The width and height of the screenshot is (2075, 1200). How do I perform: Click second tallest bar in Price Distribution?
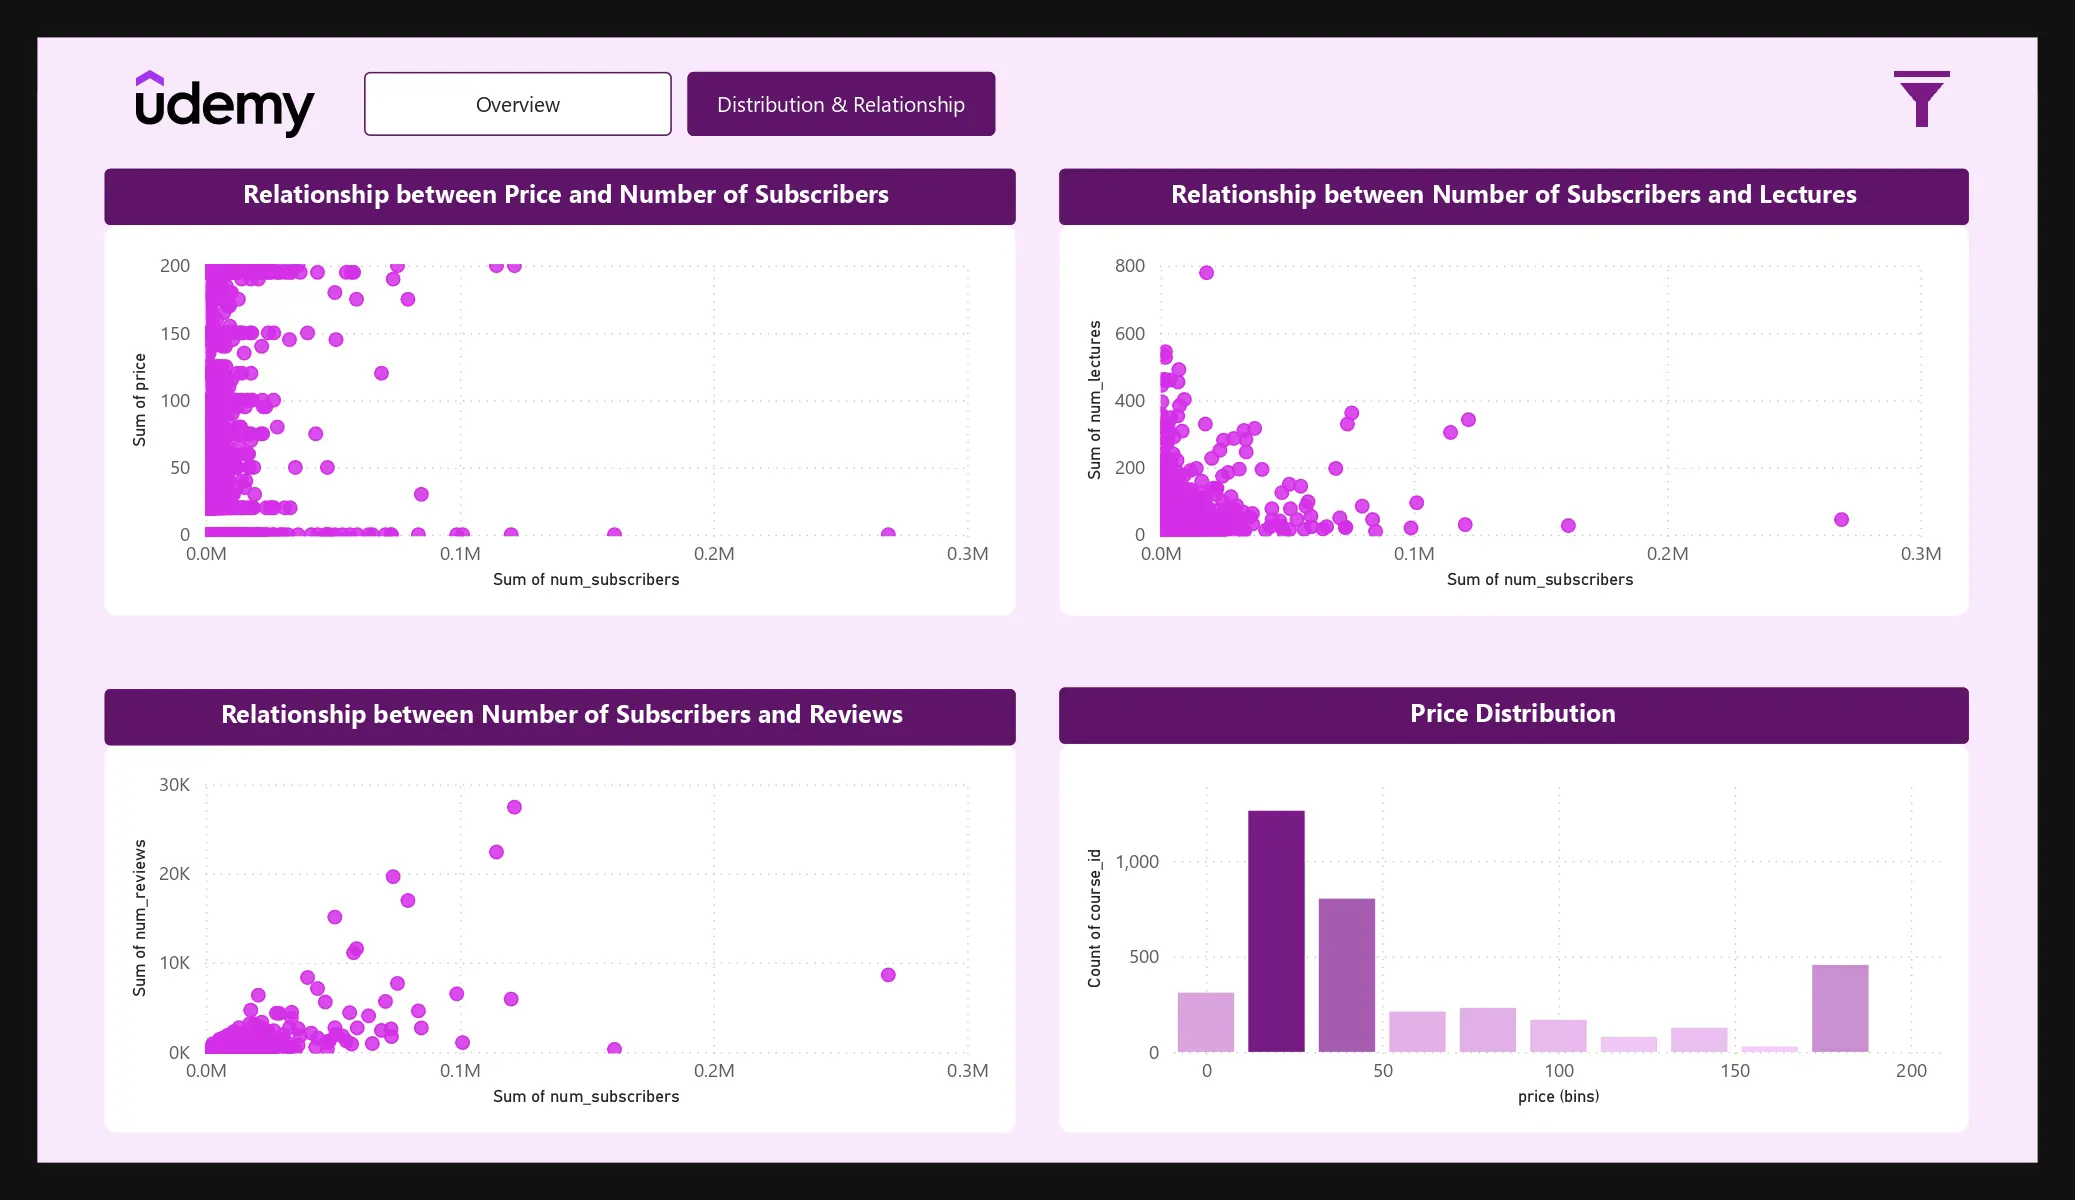[1346, 975]
